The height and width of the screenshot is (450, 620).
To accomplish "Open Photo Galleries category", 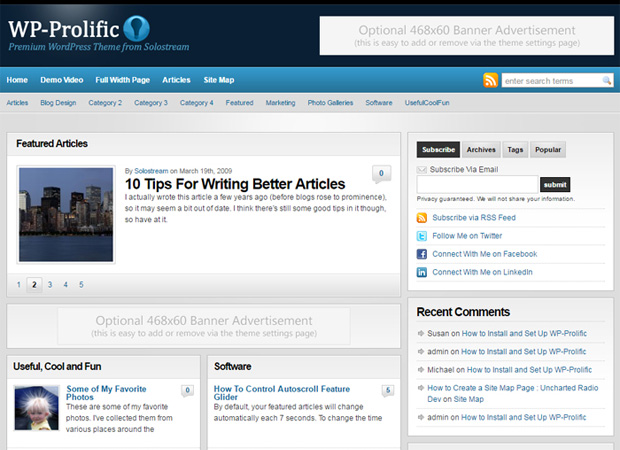I will pyautogui.click(x=331, y=103).
